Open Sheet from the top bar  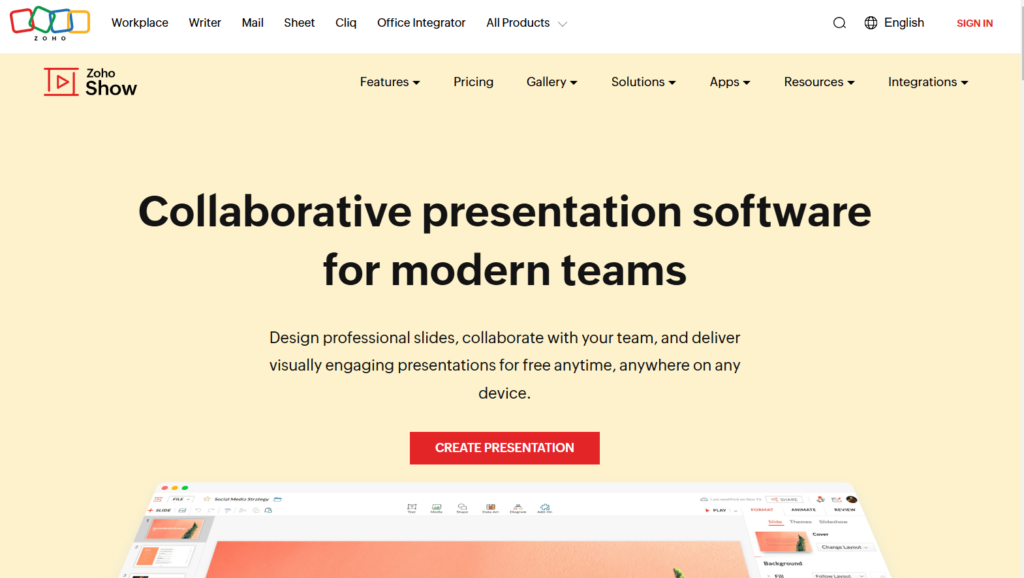coord(299,23)
